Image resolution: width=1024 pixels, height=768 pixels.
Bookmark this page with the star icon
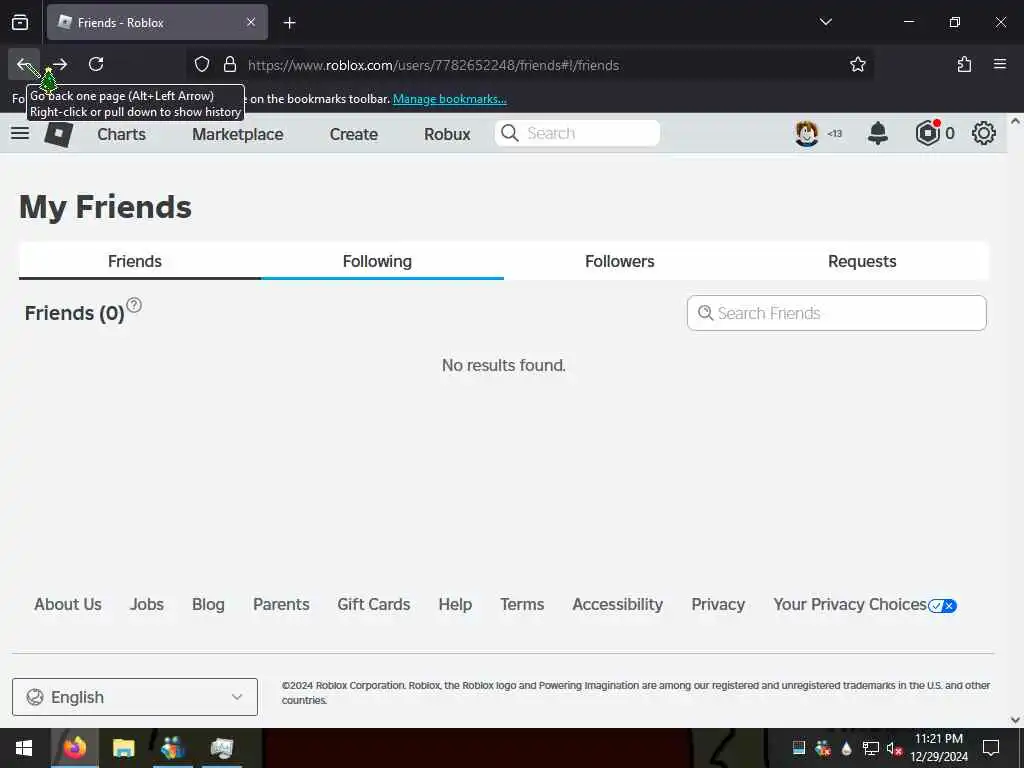tap(857, 65)
